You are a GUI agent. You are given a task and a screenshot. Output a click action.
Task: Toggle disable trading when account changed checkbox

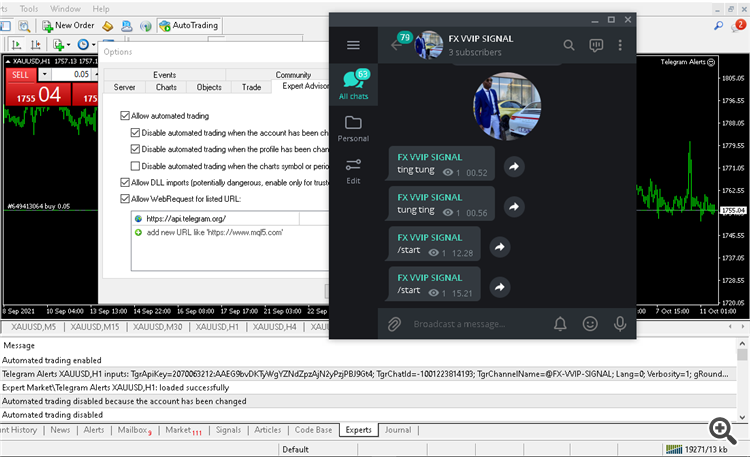[135, 133]
